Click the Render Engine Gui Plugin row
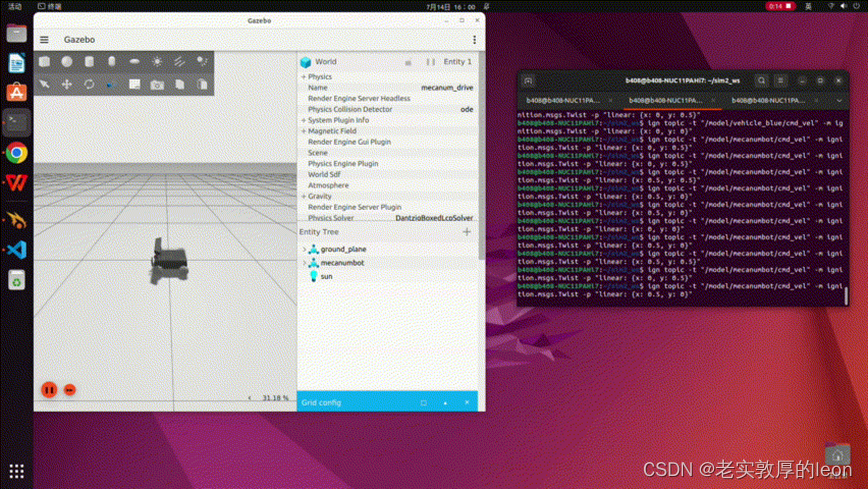 (389, 142)
